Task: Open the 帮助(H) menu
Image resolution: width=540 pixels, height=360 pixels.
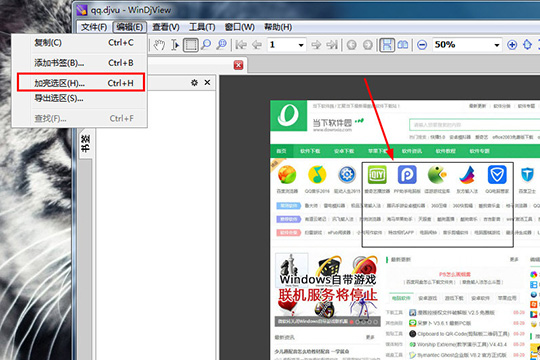Action: (278, 27)
